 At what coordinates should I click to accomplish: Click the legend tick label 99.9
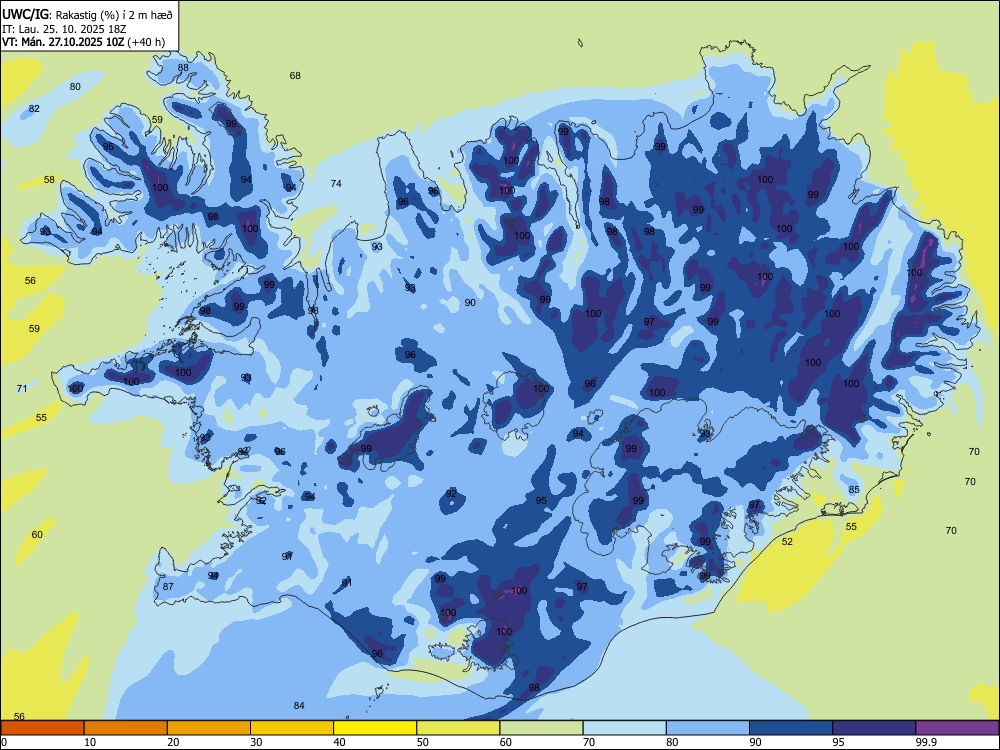coord(926,742)
